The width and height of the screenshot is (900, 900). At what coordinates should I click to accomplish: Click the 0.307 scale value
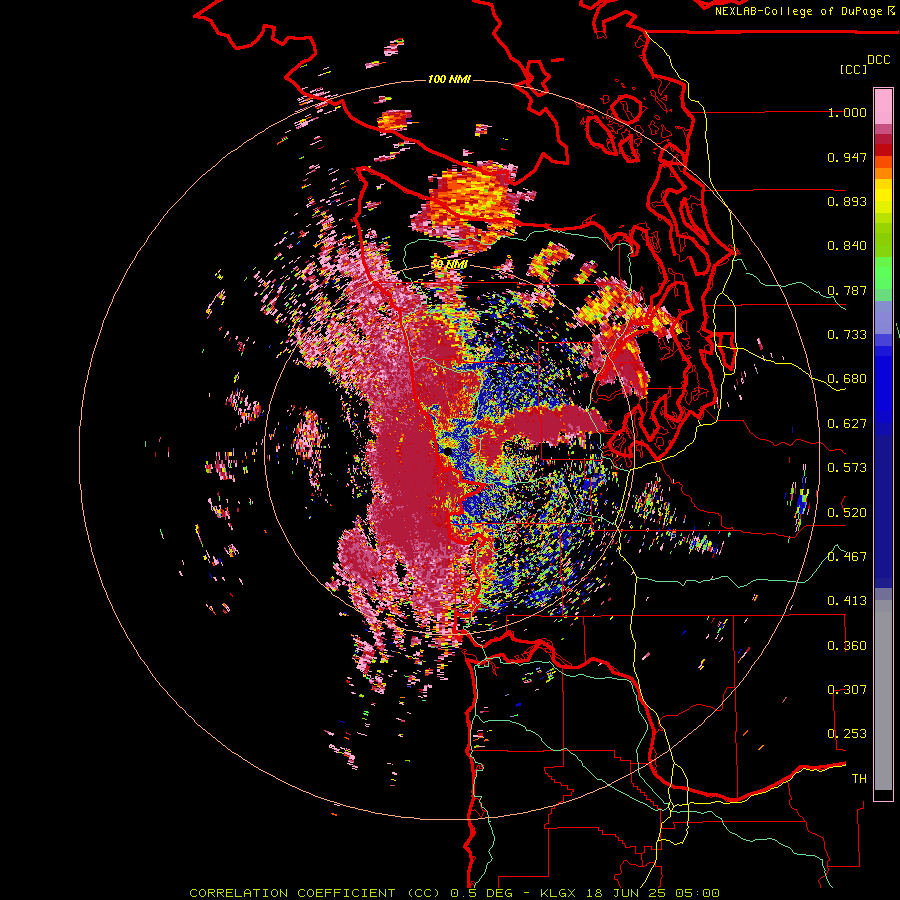[847, 690]
